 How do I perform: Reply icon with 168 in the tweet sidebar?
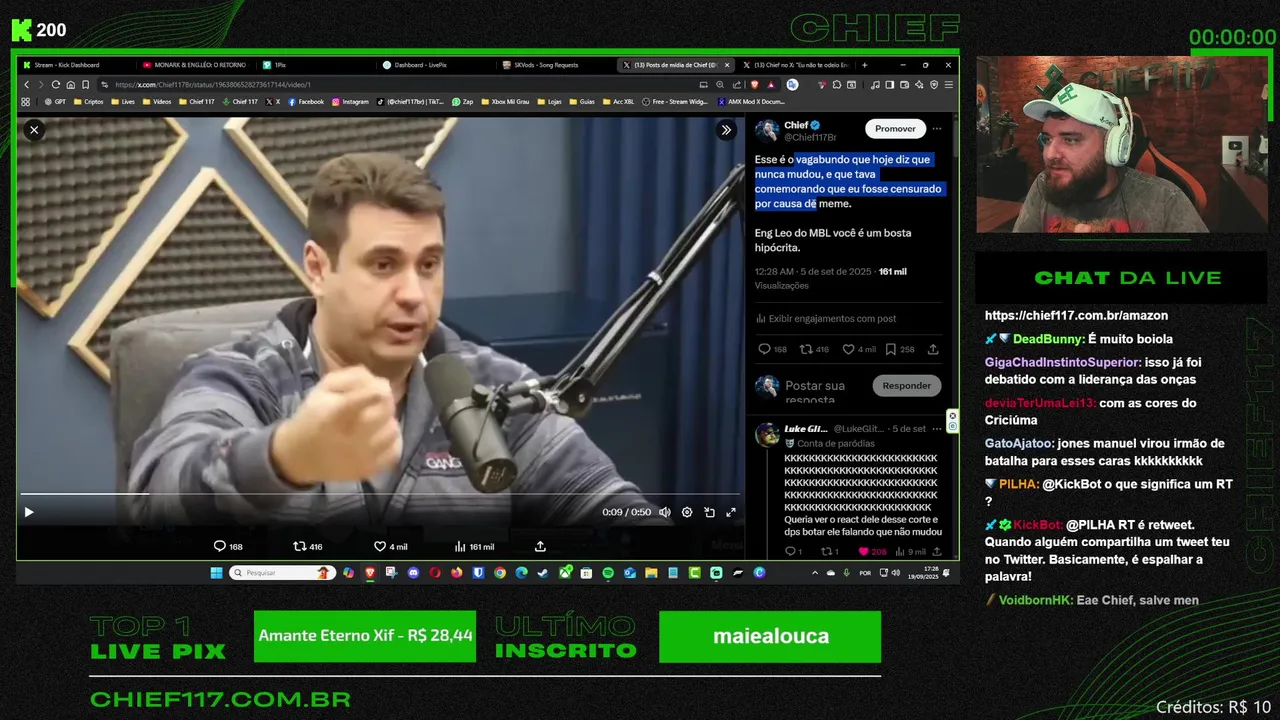click(x=772, y=349)
